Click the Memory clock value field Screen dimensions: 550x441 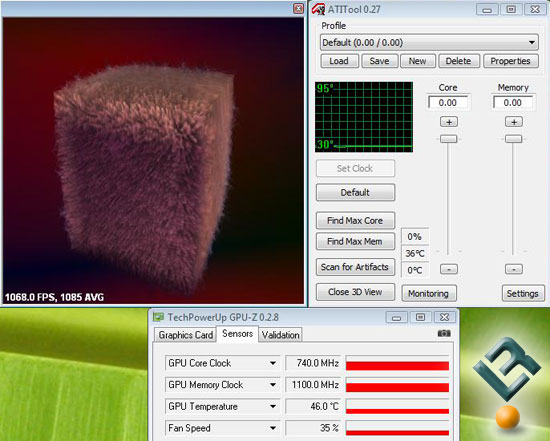pyautogui.click(x=513, y=103)
